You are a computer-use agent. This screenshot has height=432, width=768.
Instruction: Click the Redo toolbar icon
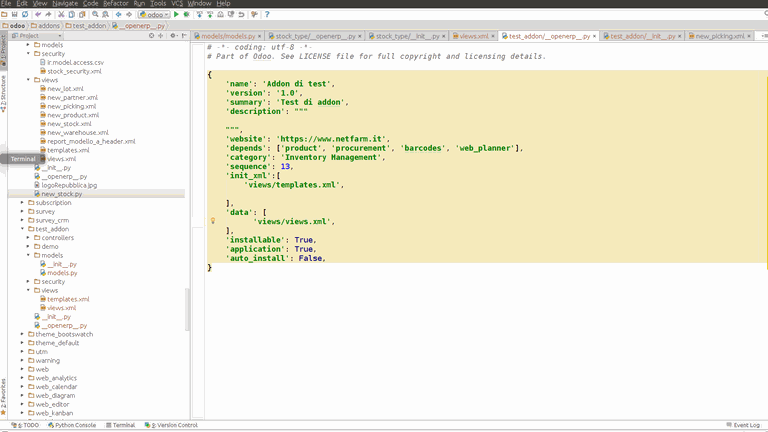click(x=48, y=14)
